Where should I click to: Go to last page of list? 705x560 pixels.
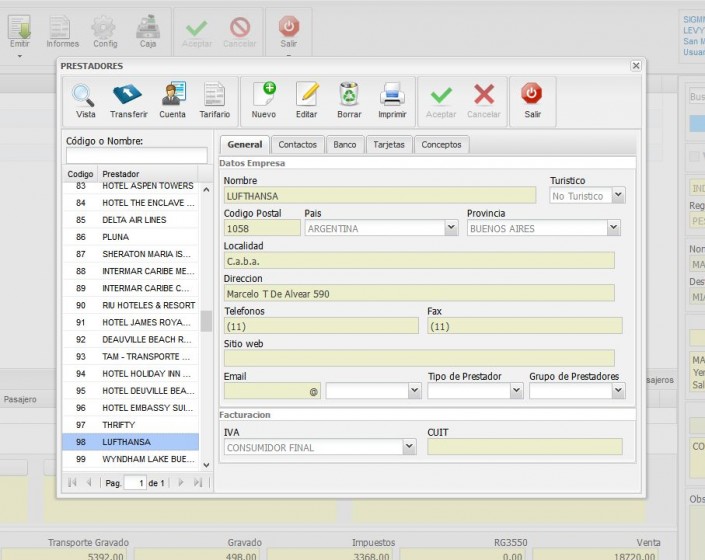(198, 483)
